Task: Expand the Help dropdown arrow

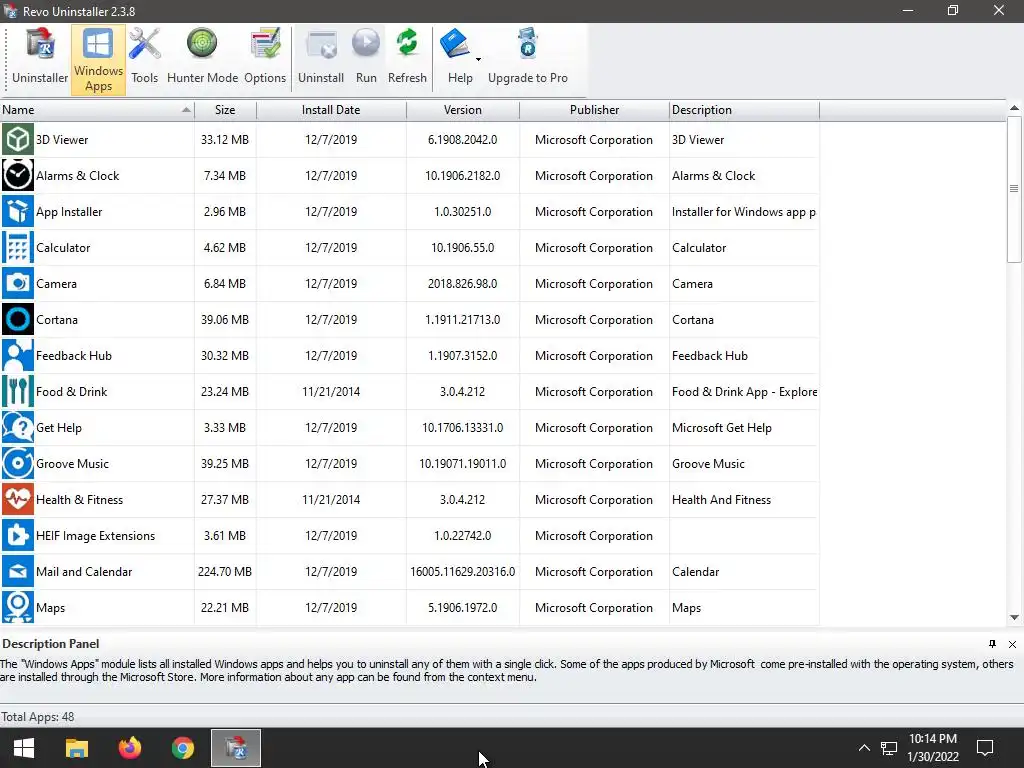Action: [x=478, y=59]
